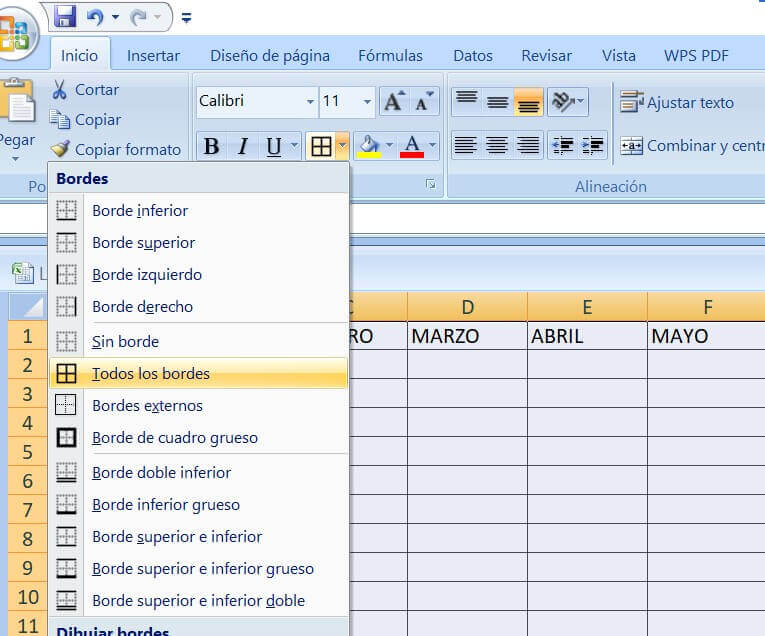Apply the current border button

pos(321,146)
